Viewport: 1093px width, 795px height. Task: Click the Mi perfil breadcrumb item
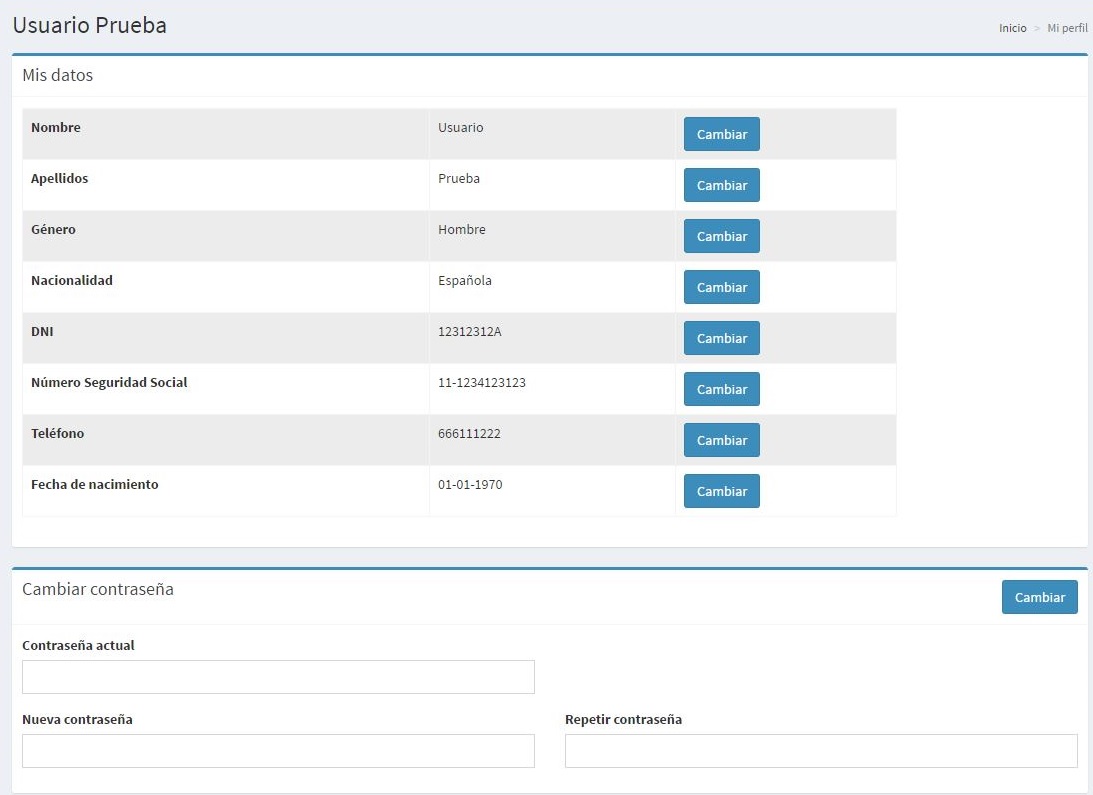point(1067,28)
